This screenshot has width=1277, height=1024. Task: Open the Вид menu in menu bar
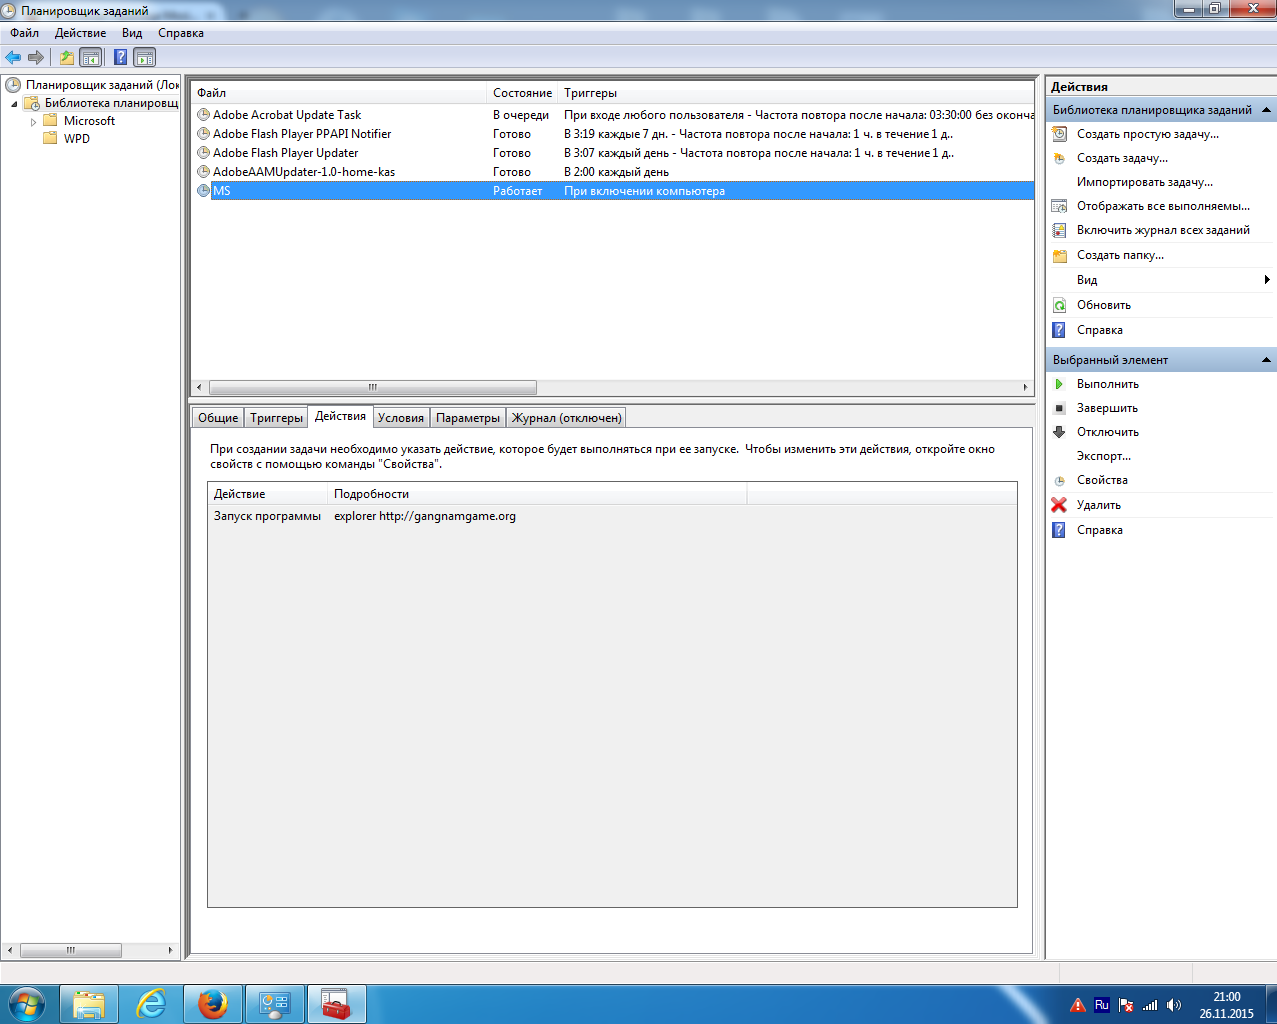coord(132,33)
